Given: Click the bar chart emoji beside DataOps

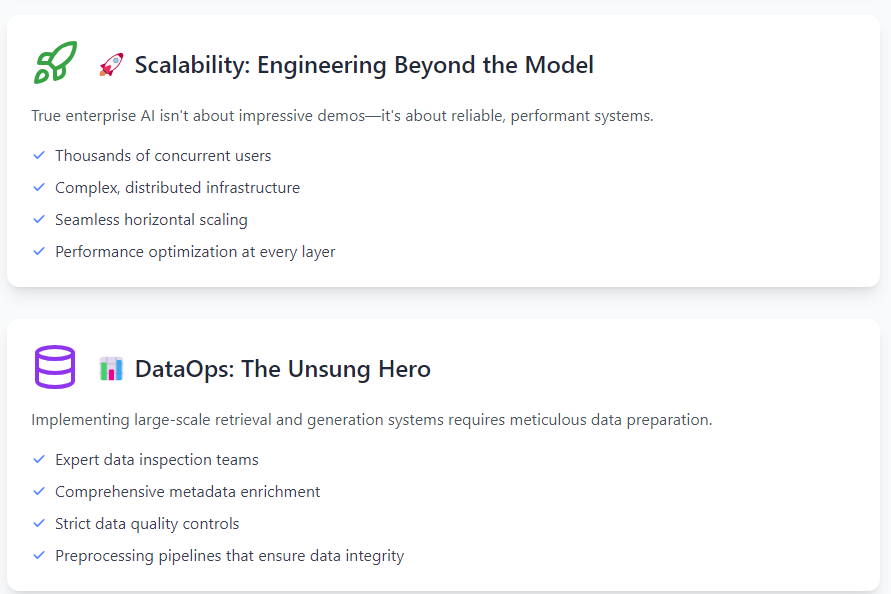Looking at the screenshot, I should click(x=111, y=369).
